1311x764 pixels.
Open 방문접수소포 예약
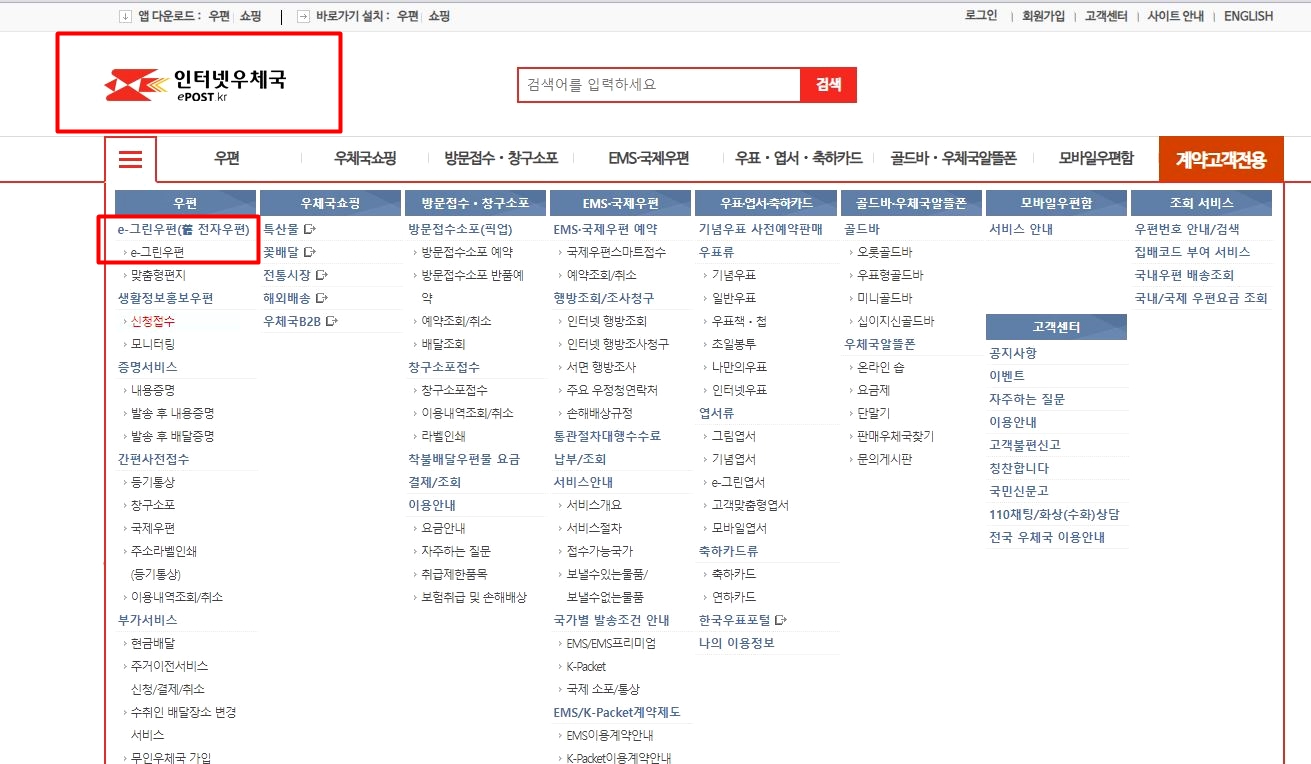(x=467, y=252)
